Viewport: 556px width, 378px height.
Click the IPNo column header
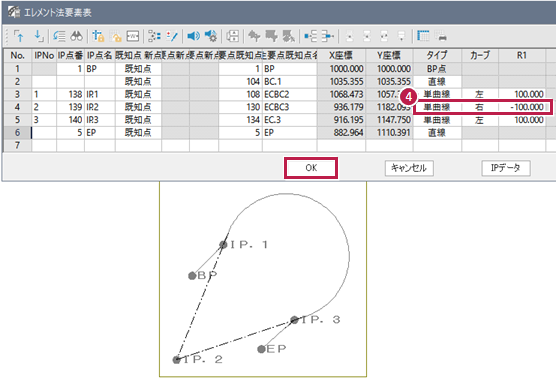[x=44, y=56]
